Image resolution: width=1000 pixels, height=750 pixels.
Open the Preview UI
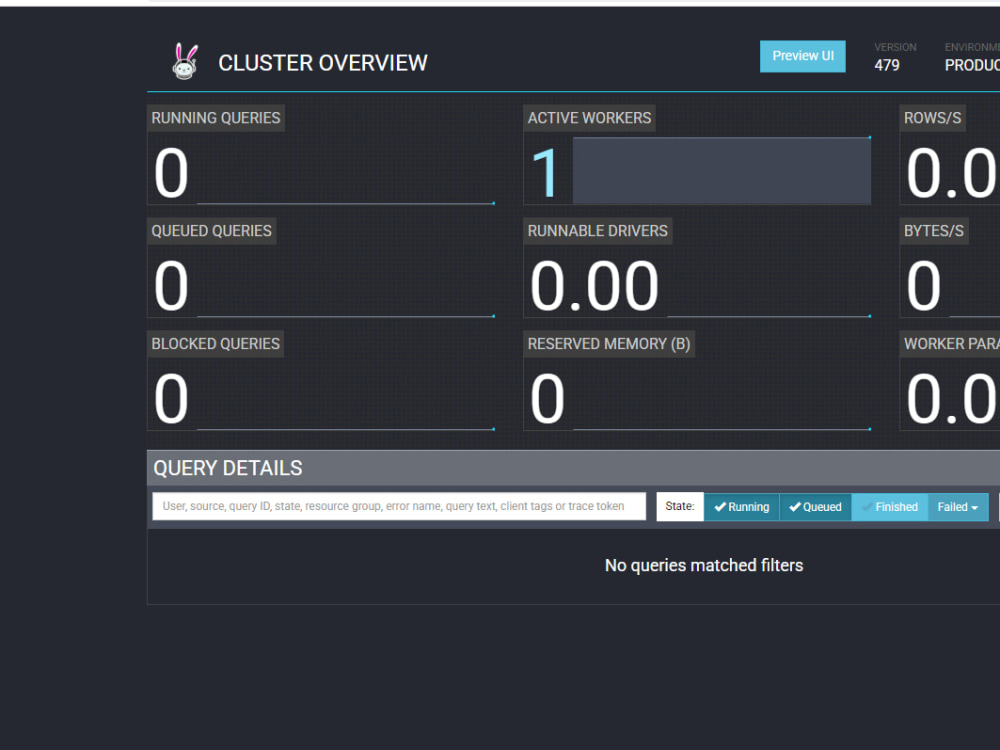[x=802, y=56]
